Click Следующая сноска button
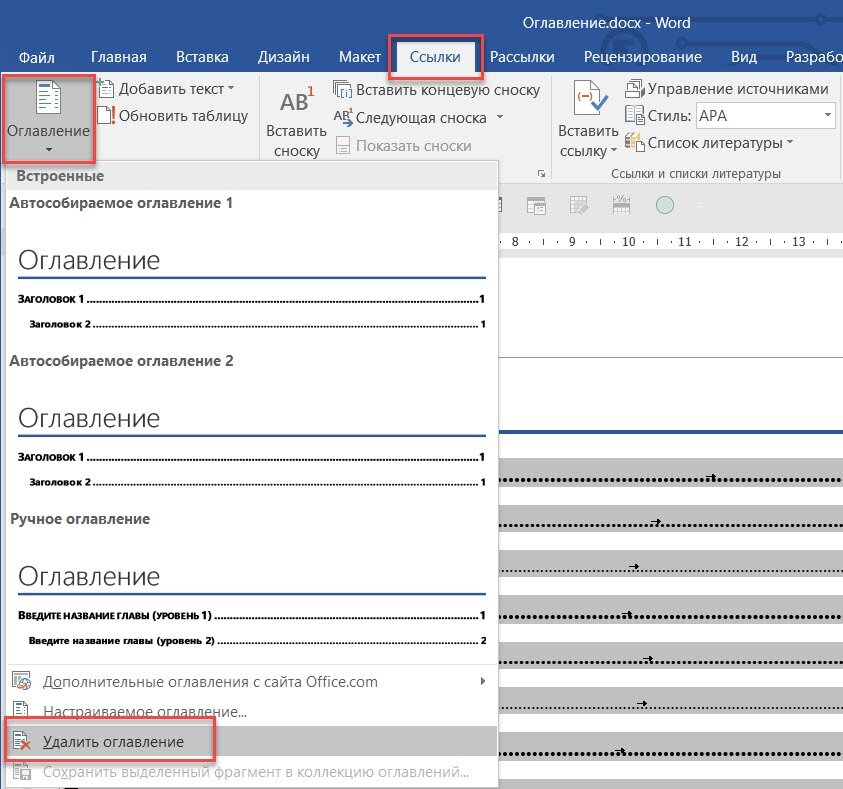This screenshot has height=789, width=843. 410,118
